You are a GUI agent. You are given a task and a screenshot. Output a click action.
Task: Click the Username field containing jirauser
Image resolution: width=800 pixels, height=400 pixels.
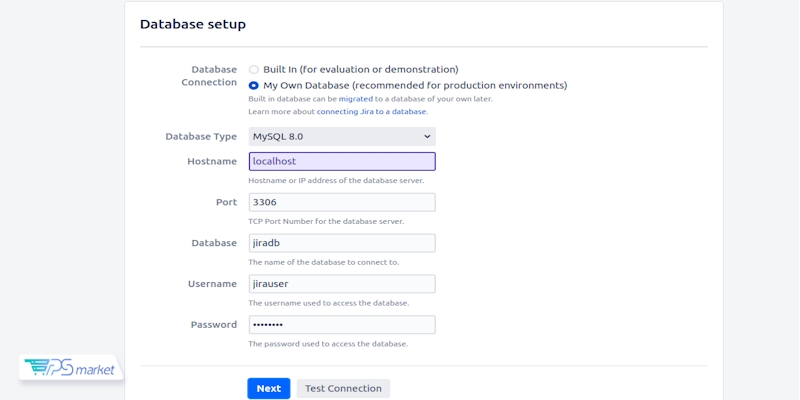coord(342,284)
